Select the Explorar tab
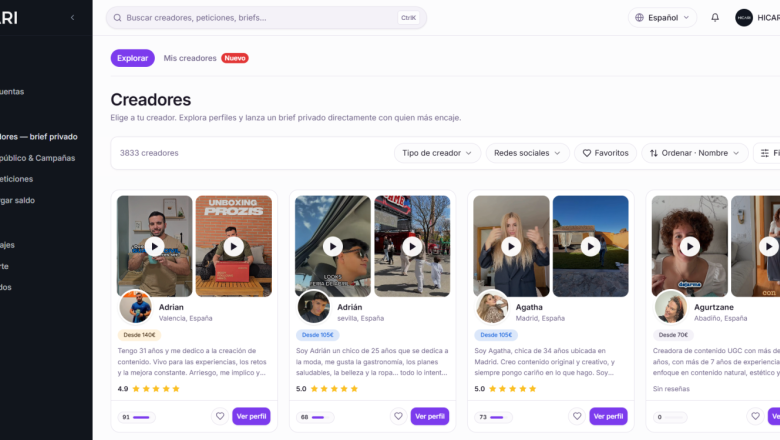Image resolution: width=780 pixels, height=440 pixels. (x=132, y=58)
